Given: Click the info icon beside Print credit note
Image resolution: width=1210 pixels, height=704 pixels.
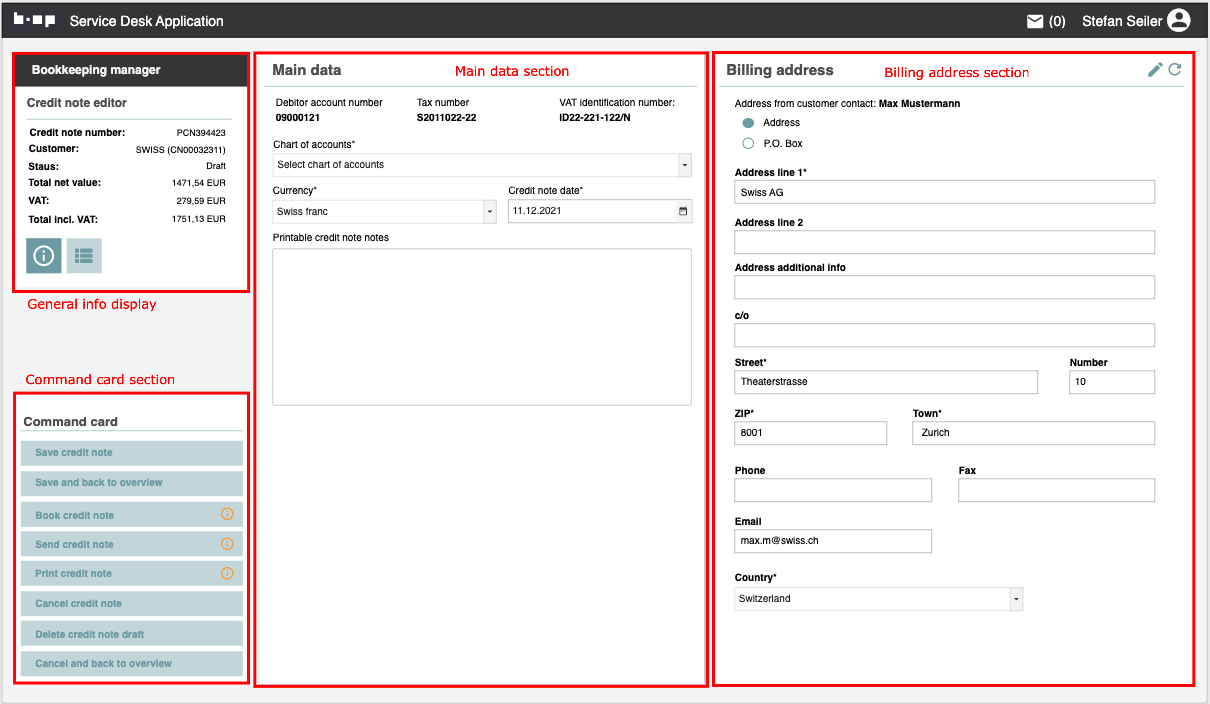Looking at the screenshot, I should [227, 573].
